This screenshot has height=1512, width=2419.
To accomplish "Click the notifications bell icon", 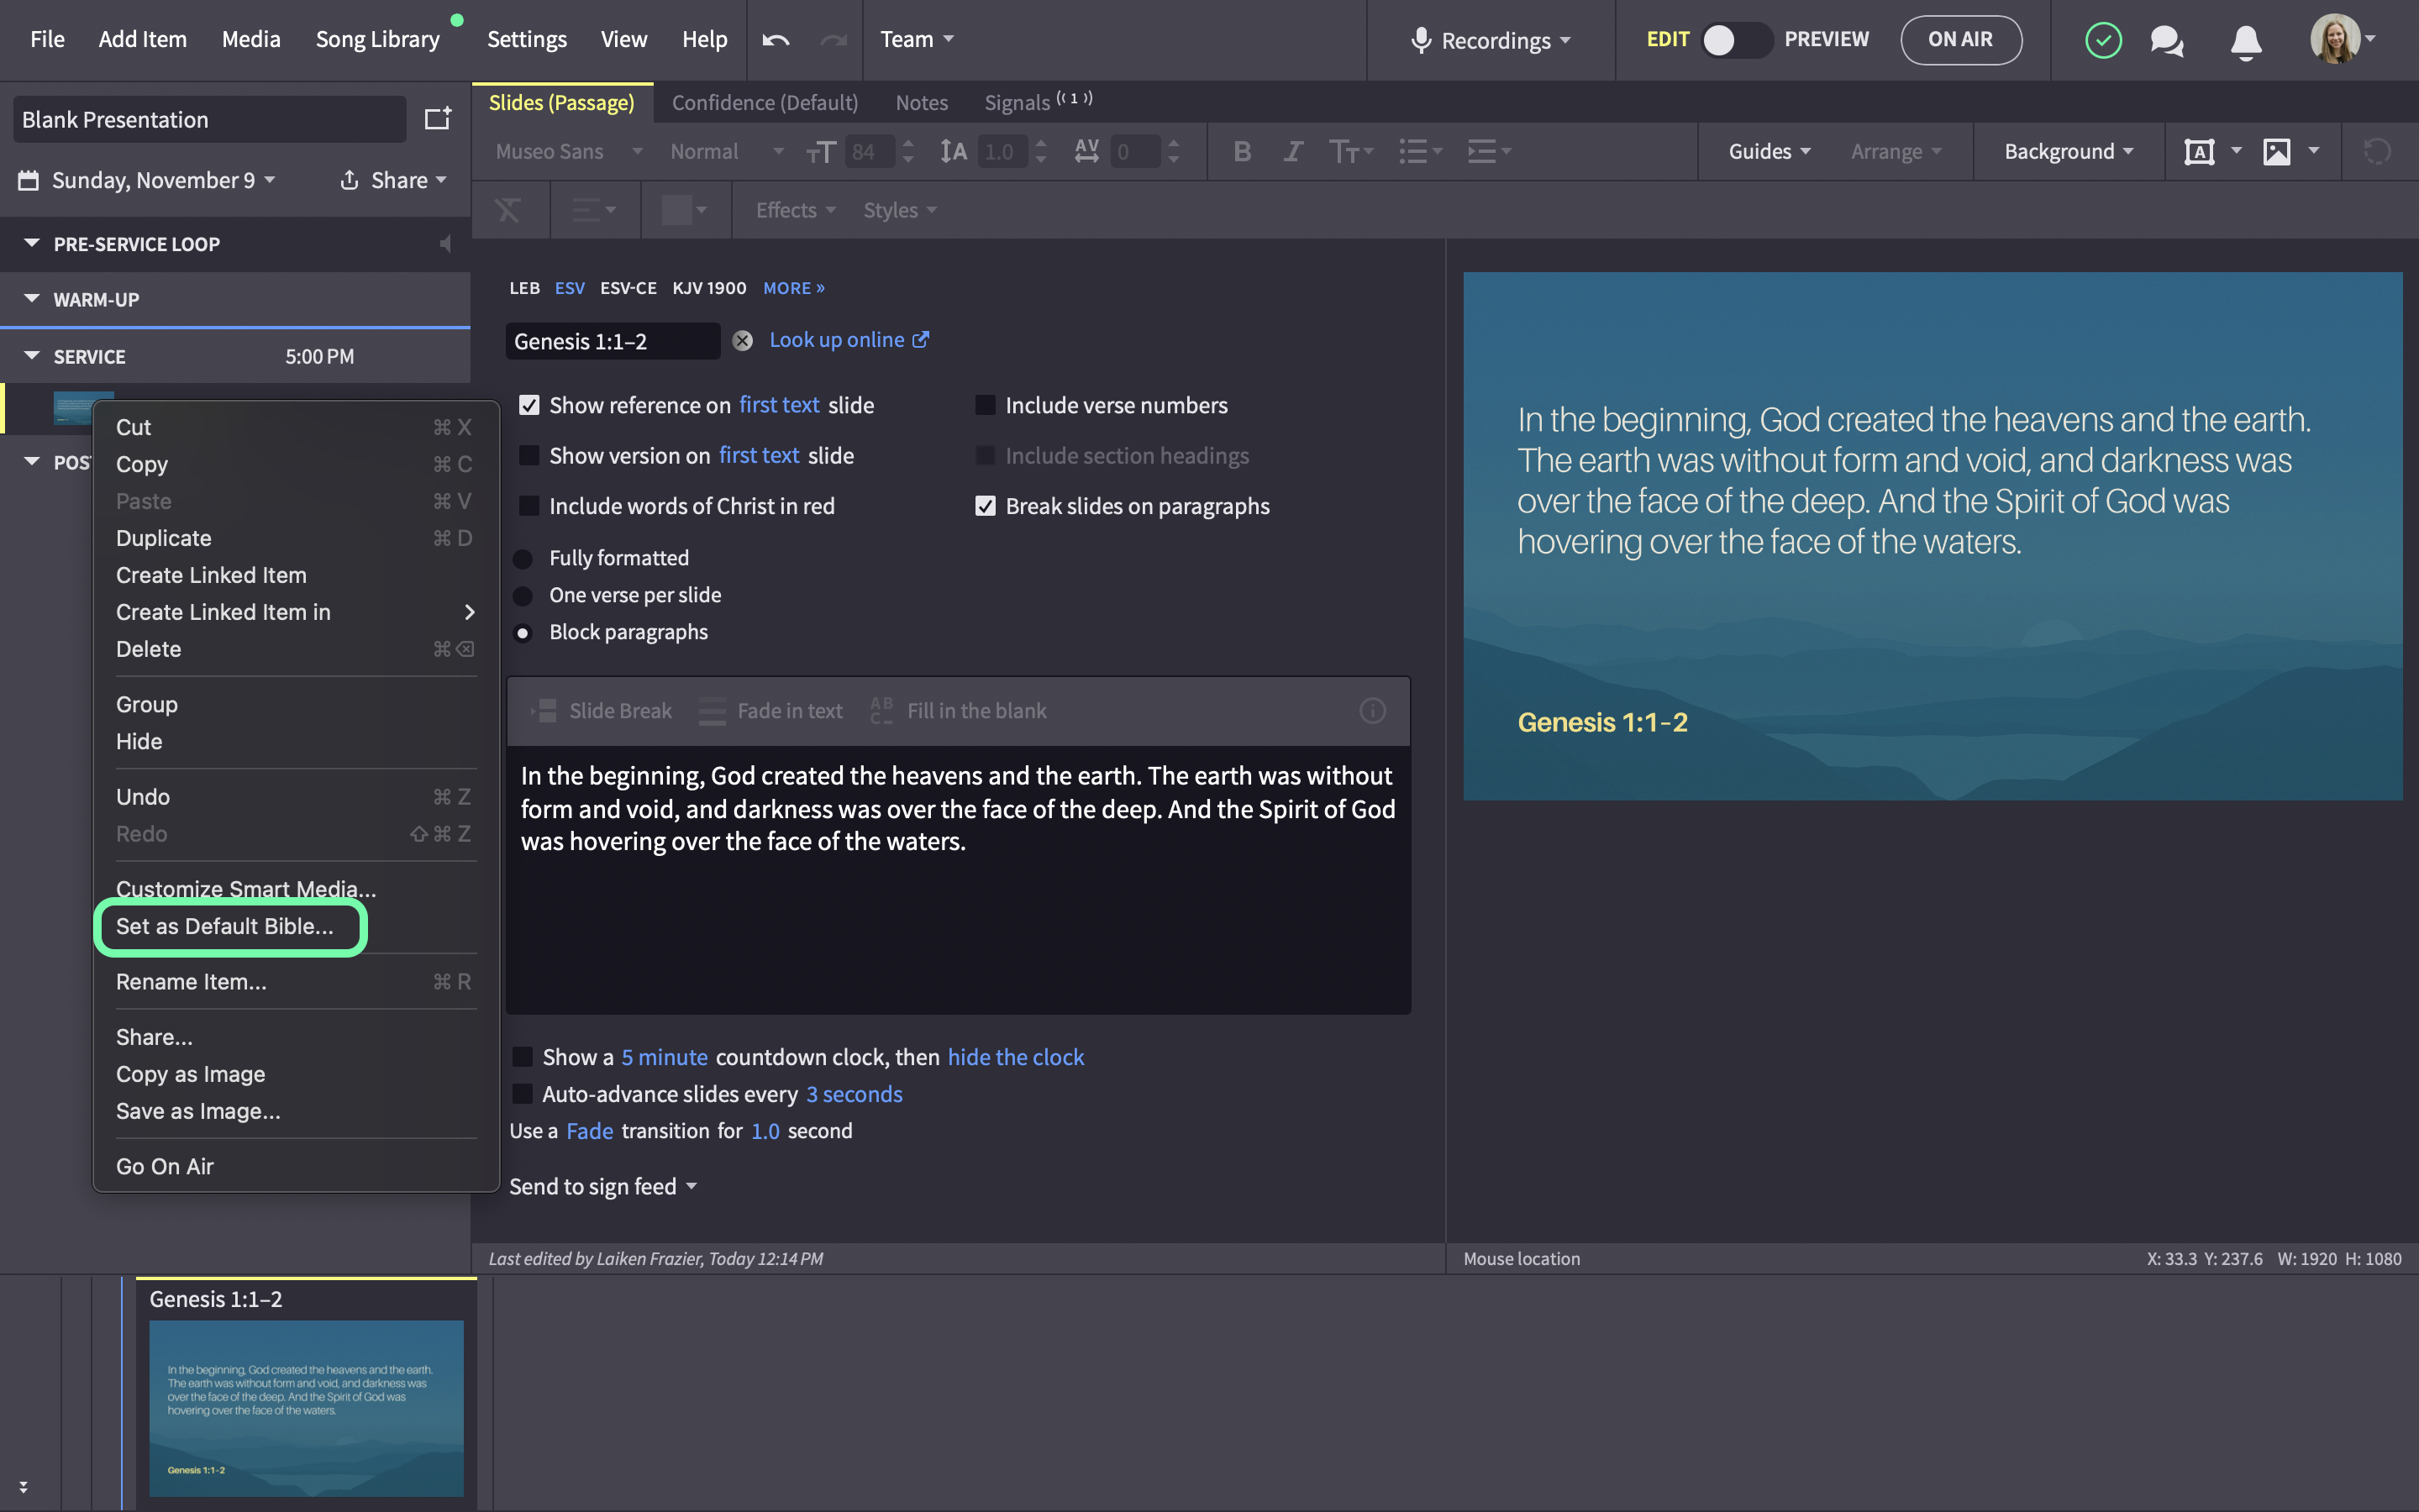I will tap(2246, 41).
